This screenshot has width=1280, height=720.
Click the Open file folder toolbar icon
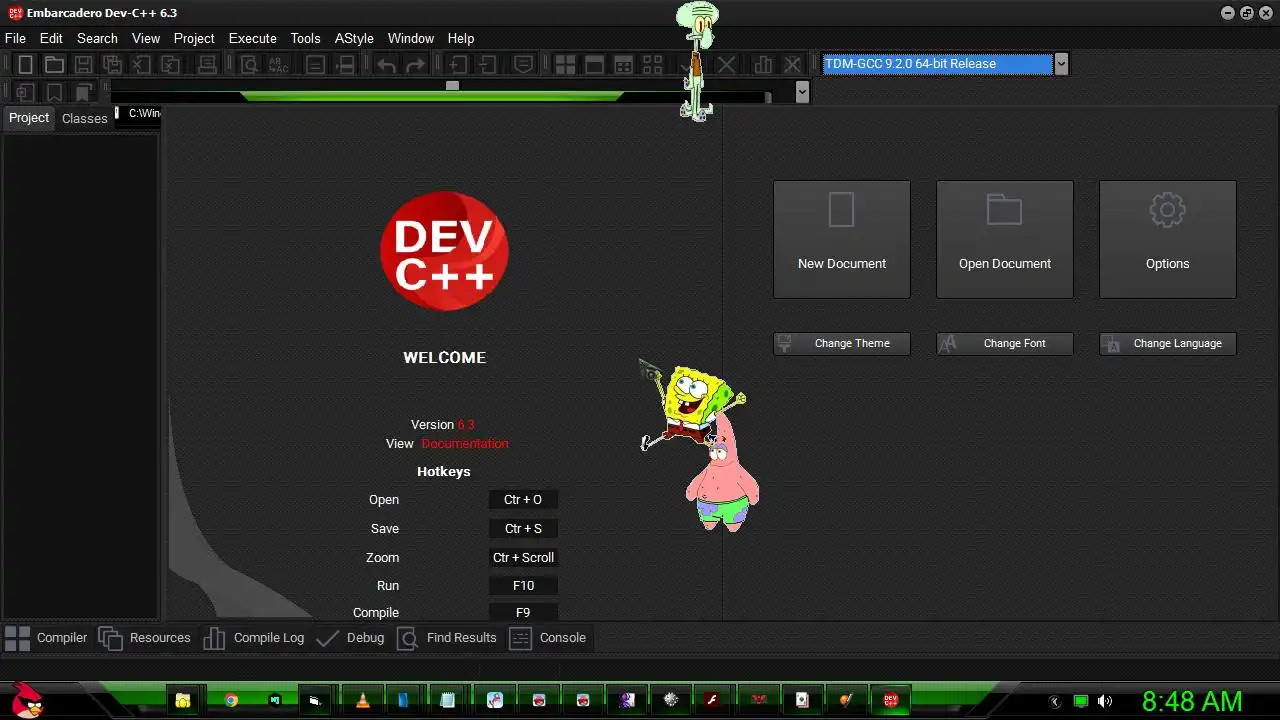coord(54,65)
